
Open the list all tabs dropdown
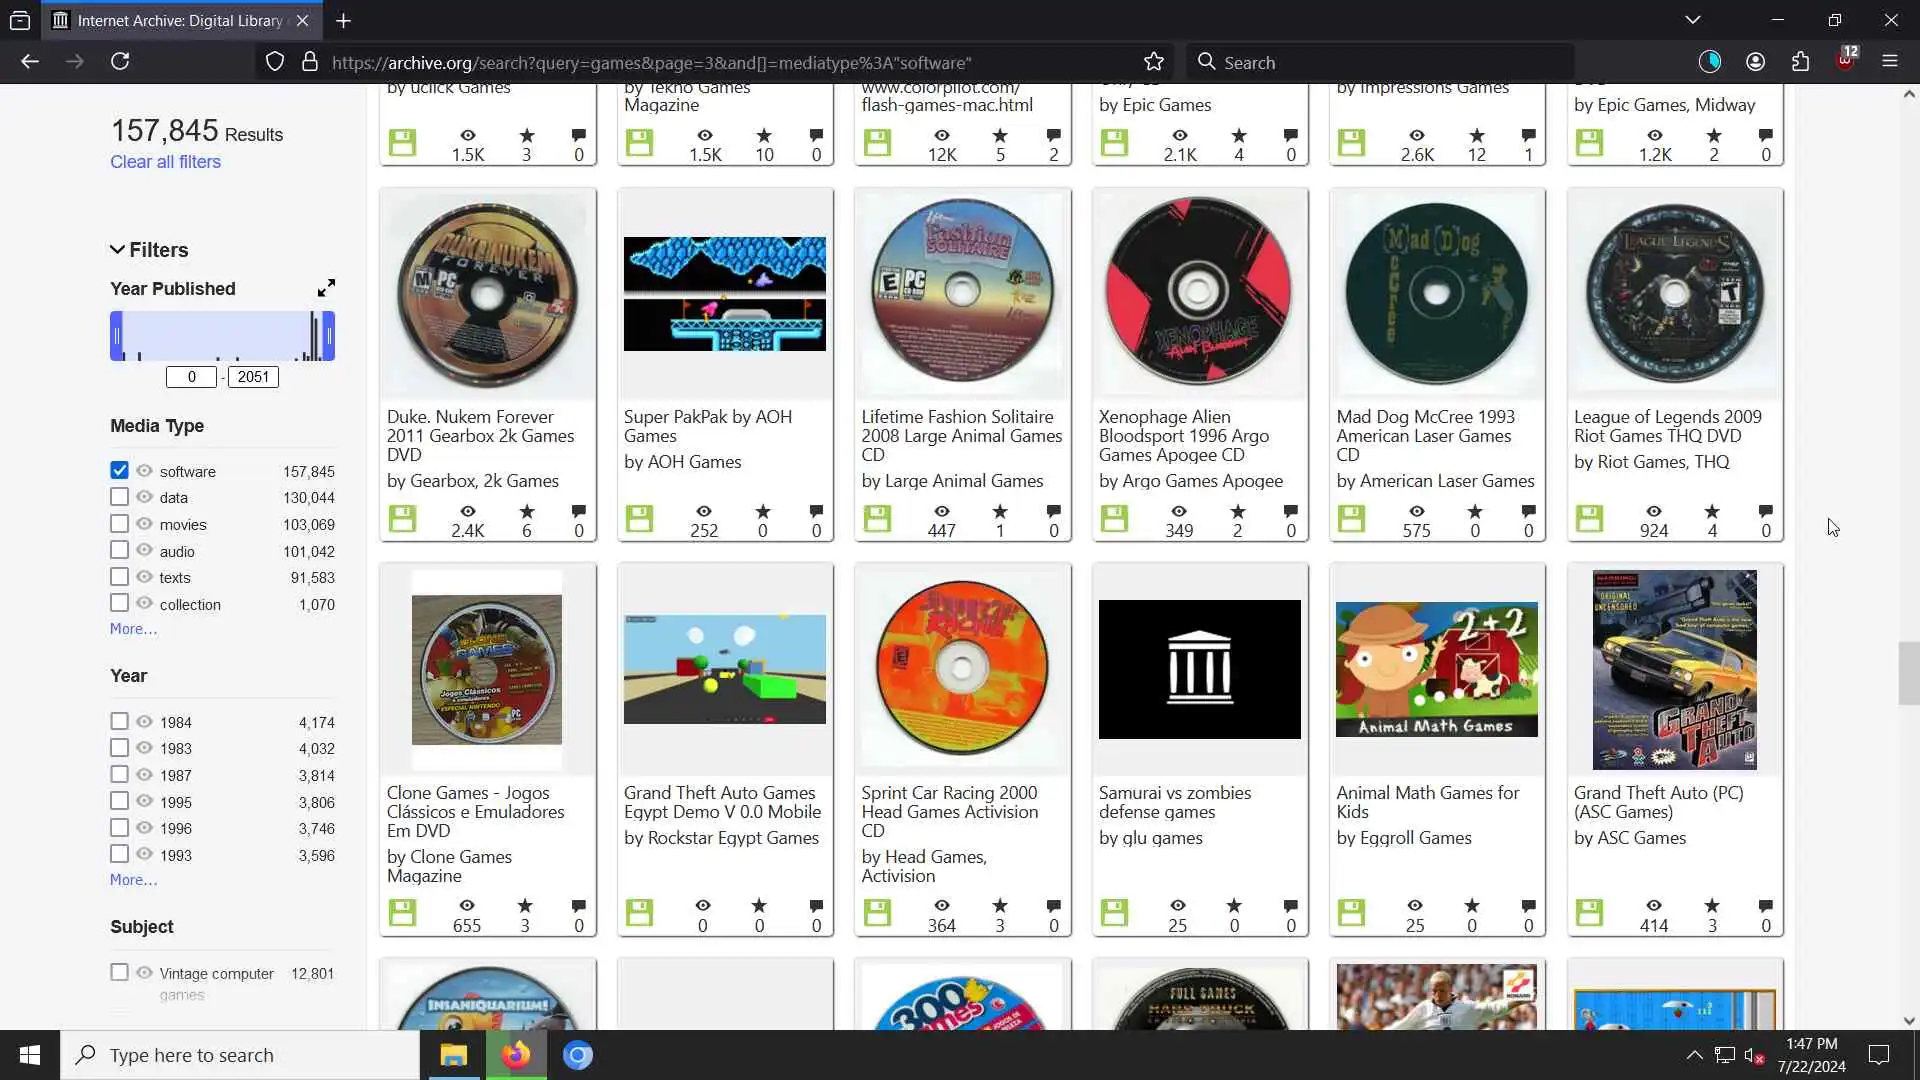[1692, 20]
